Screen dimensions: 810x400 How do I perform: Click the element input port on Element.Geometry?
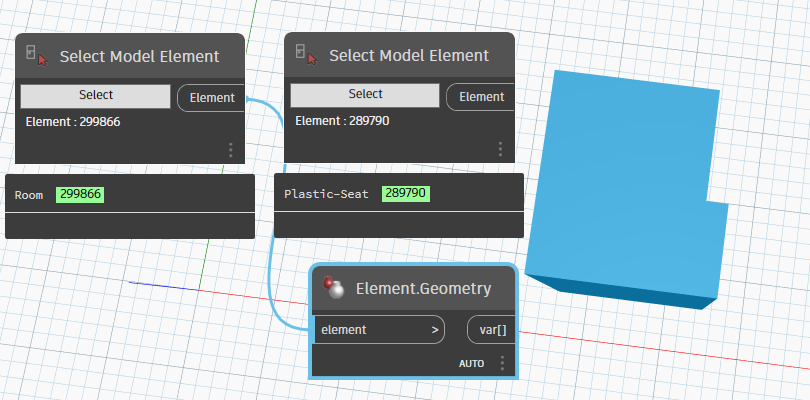[370, 329]
